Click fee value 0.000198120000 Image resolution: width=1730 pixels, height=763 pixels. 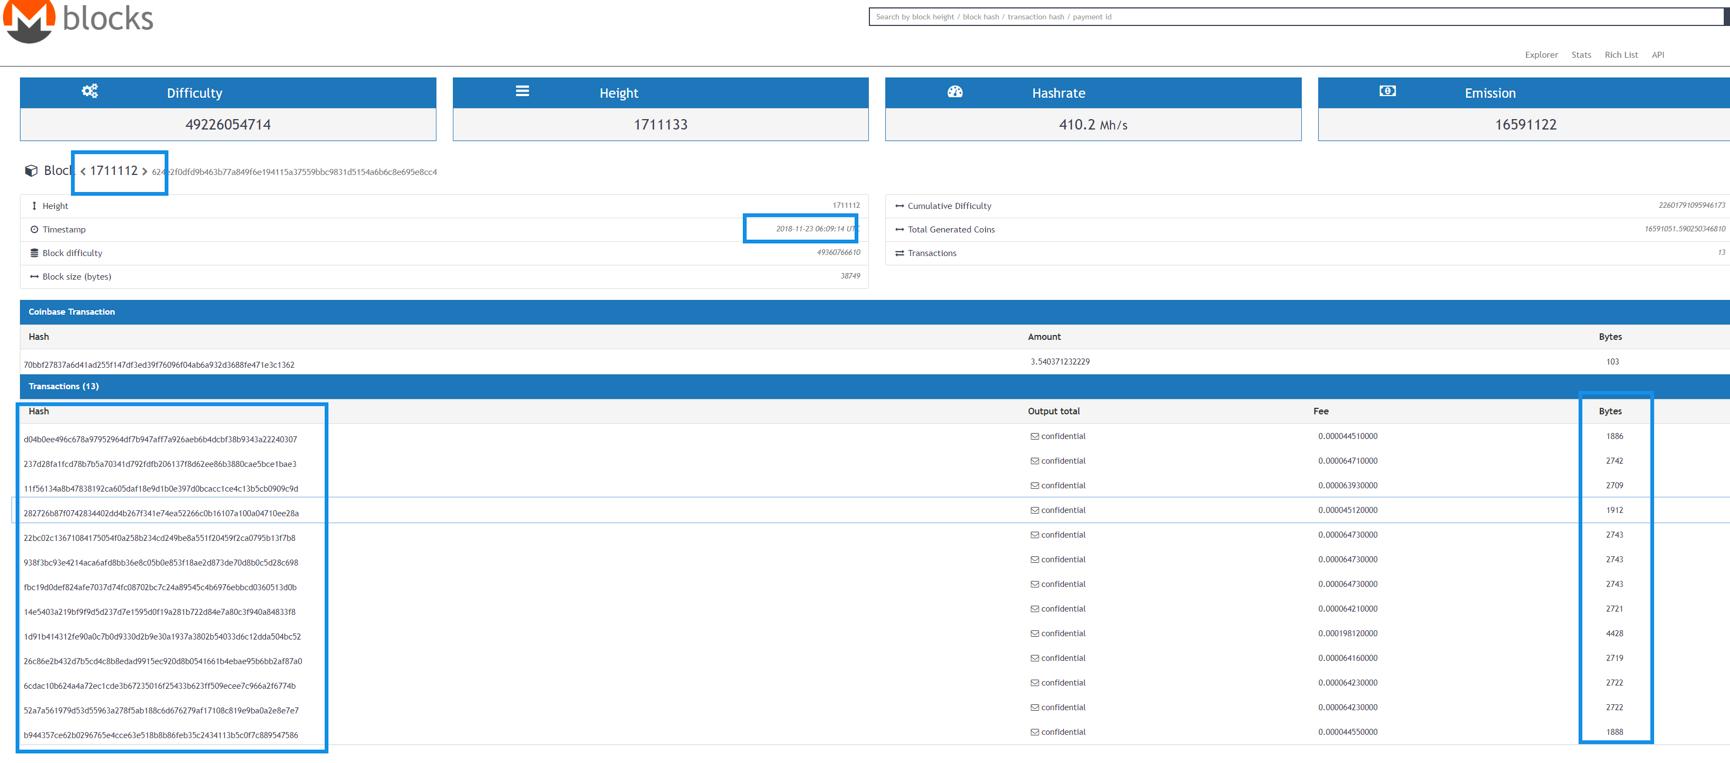coord(1347,634)
